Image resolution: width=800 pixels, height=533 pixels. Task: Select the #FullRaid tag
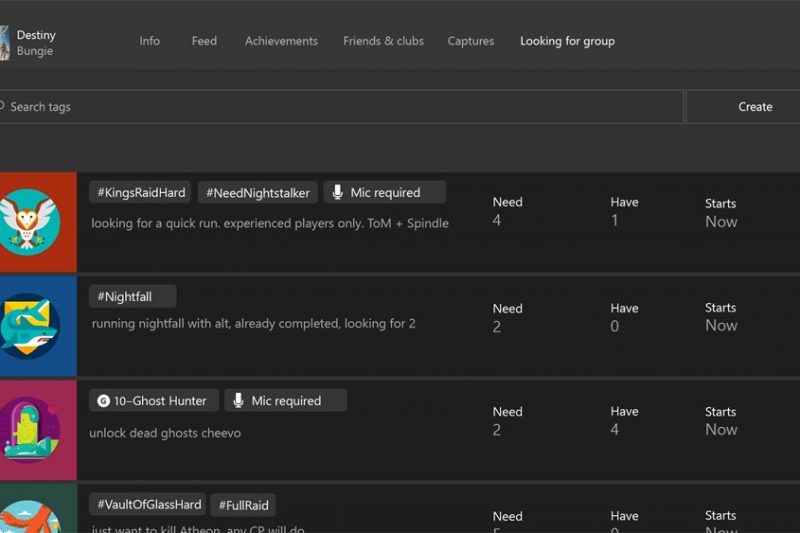(x=243, y=505)
